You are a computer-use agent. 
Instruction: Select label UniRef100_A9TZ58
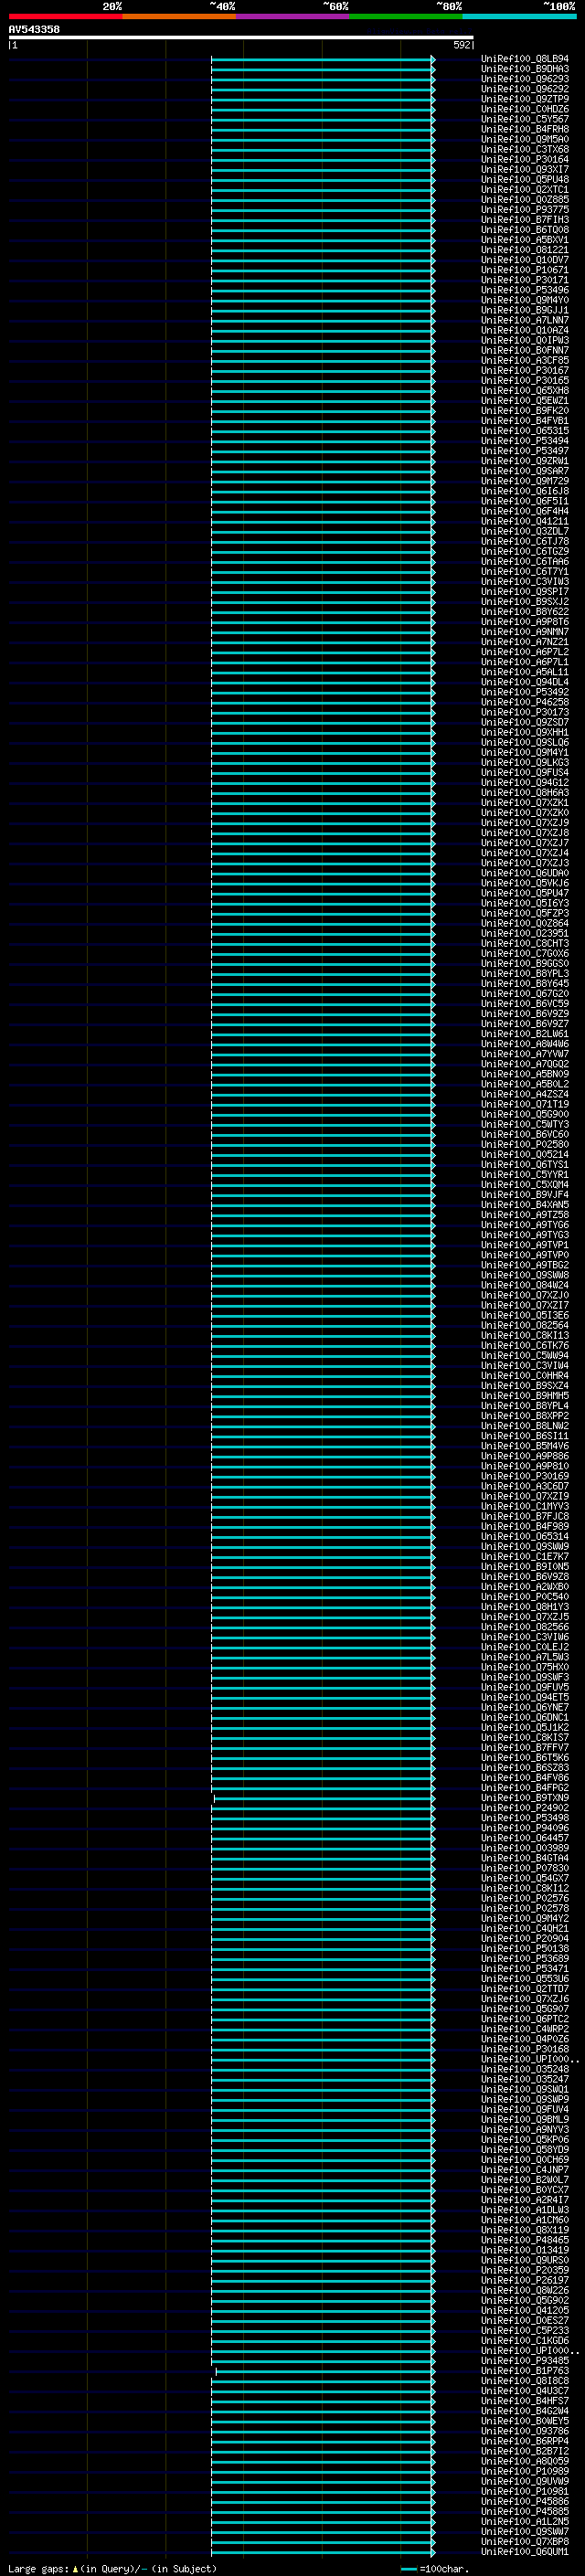(x=525, y=1214)
